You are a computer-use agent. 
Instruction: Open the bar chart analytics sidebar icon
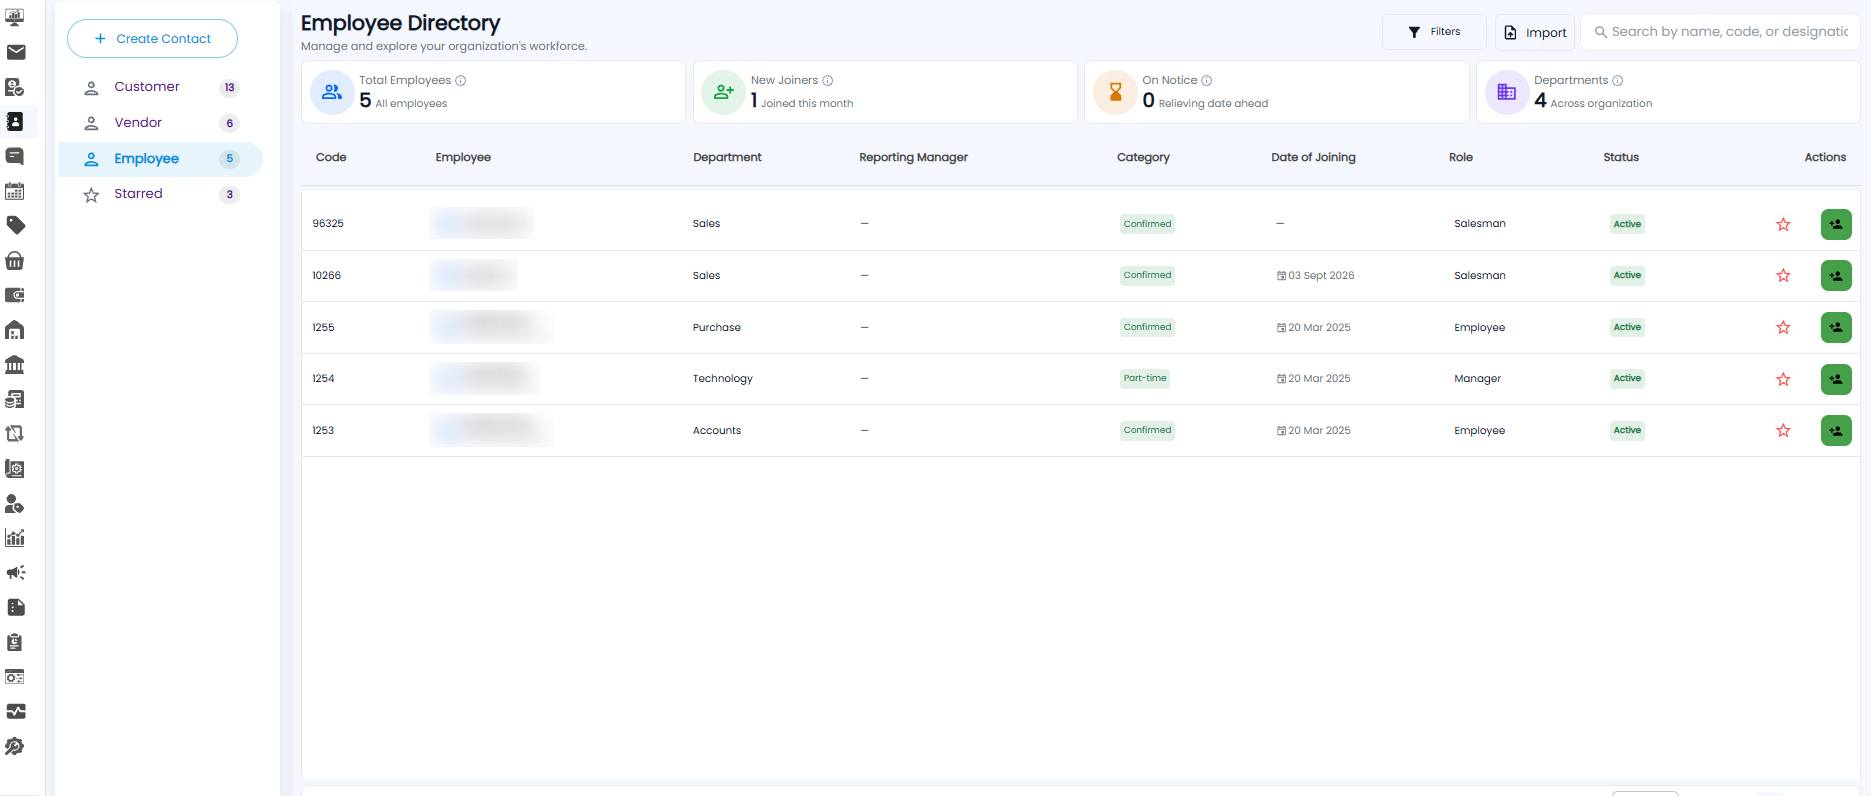pyautogui.click(x=15, y=538)
